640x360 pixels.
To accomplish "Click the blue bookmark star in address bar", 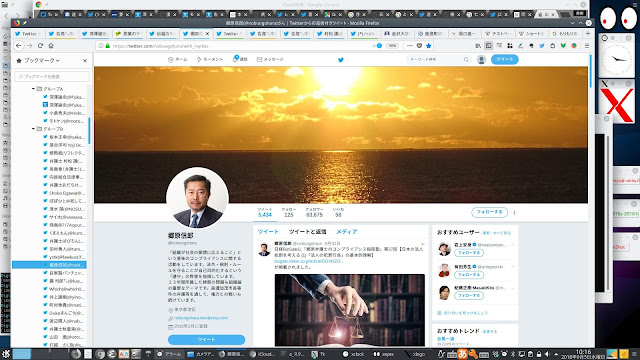I will 429,46.
